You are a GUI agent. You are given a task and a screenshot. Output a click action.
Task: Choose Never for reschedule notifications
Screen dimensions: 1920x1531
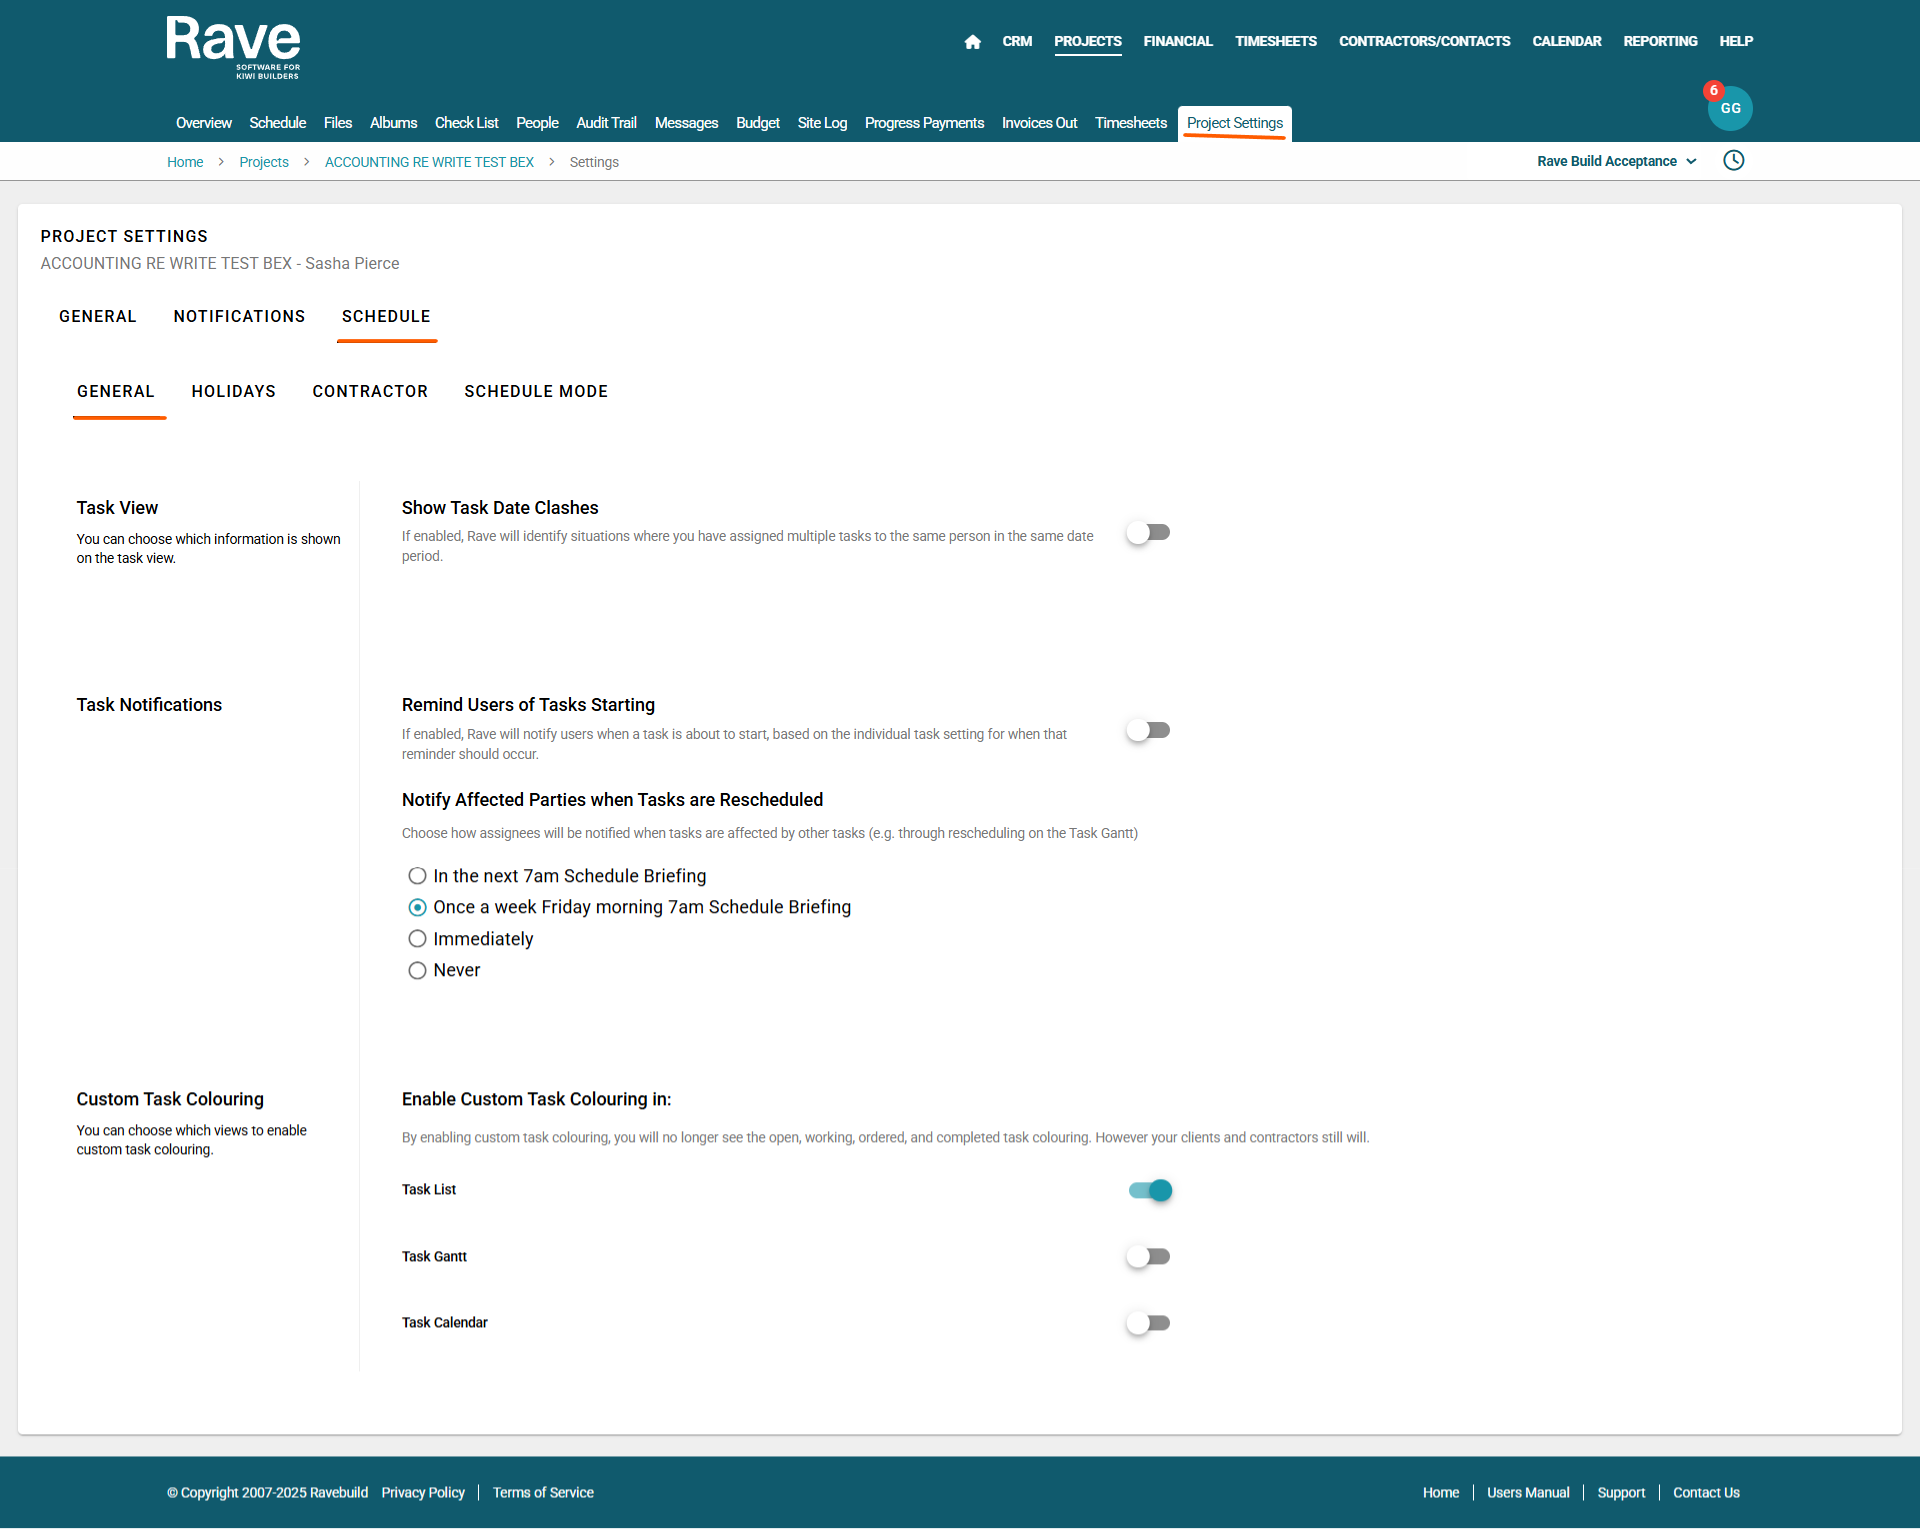[417, 971]
